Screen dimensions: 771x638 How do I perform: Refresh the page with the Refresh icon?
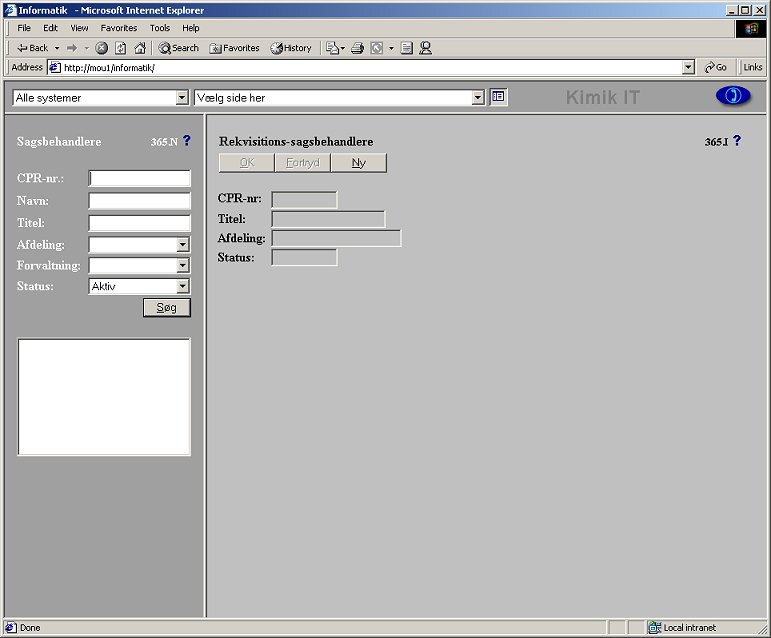(x=120, y=48)
